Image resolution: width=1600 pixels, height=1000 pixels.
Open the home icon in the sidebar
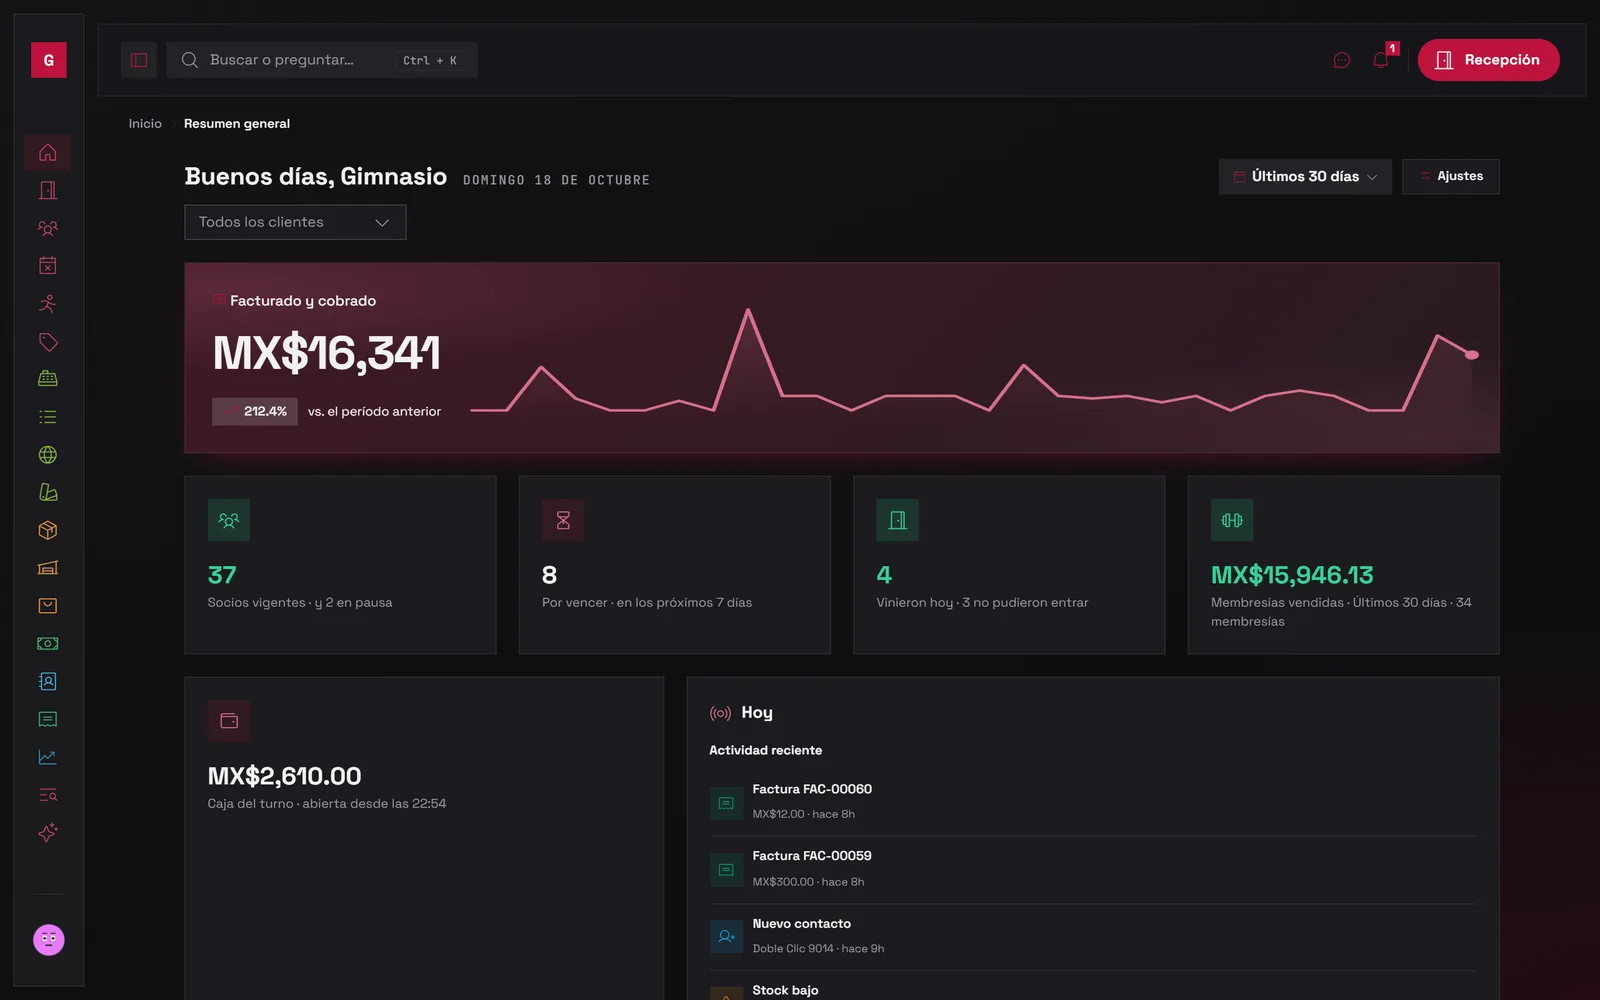47,152
